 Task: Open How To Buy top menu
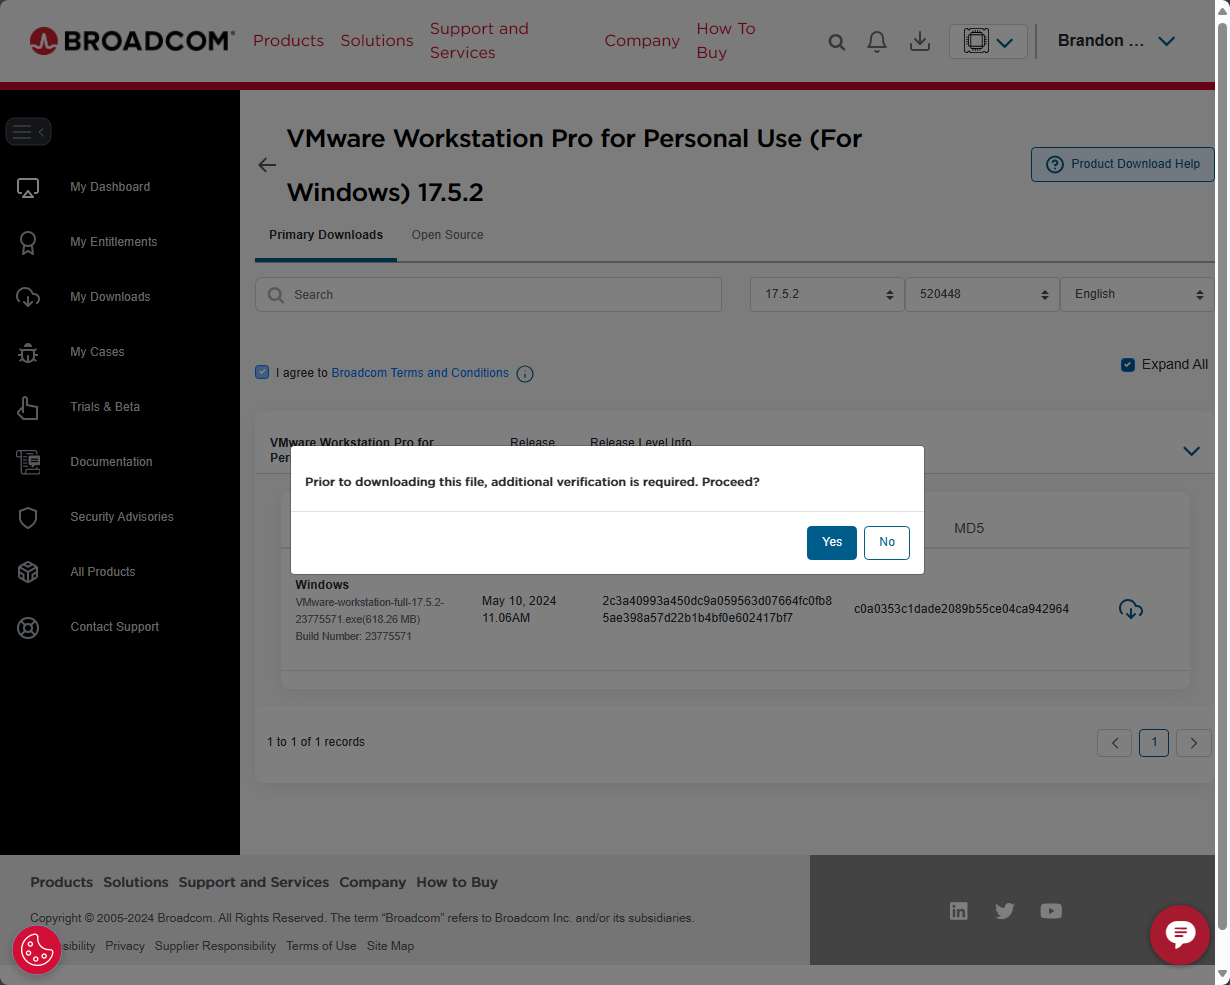(726, 41)
